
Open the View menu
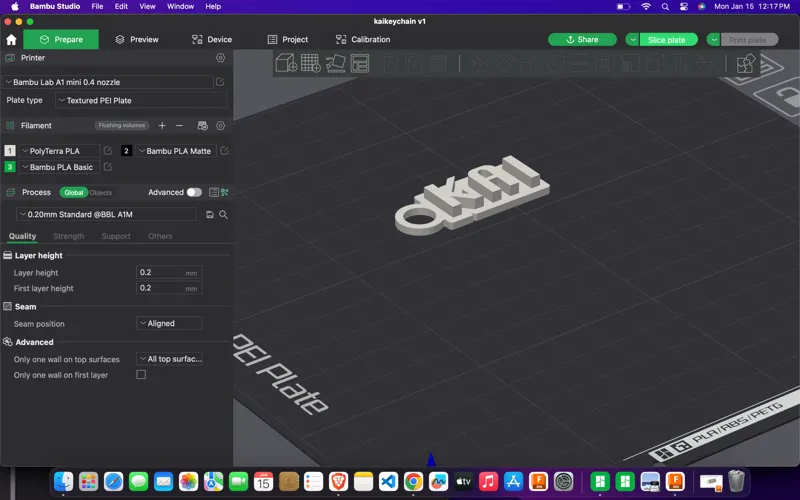(x=147, y=7)
